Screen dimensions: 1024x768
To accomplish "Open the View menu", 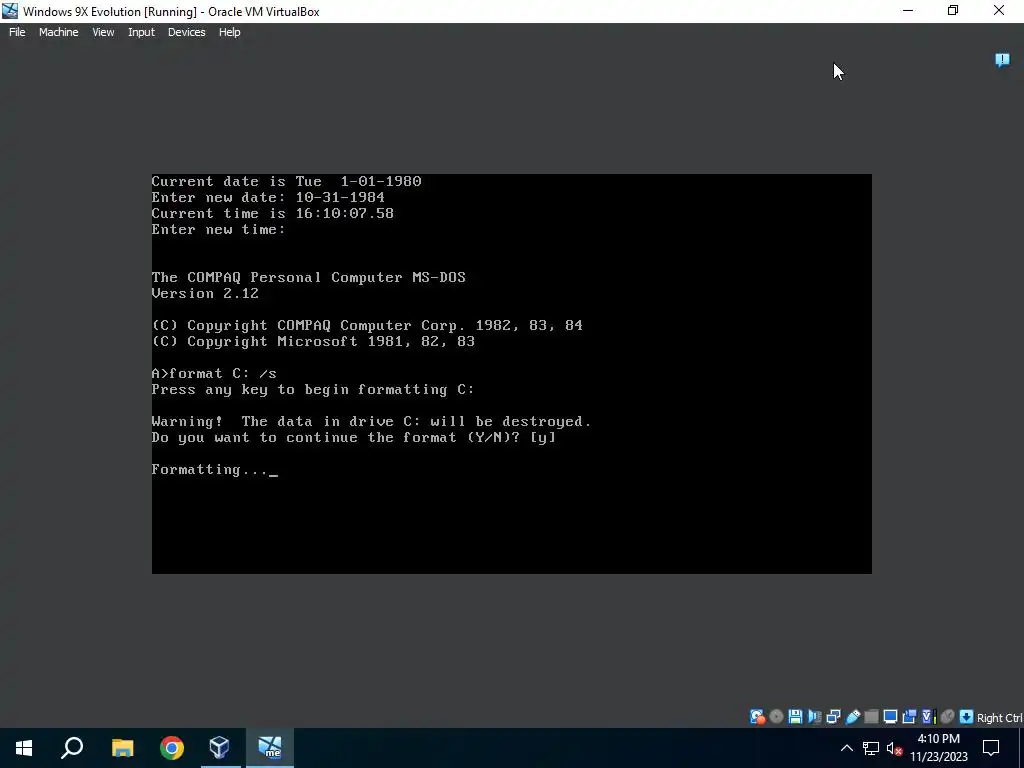I will click(x=103, y=32).
